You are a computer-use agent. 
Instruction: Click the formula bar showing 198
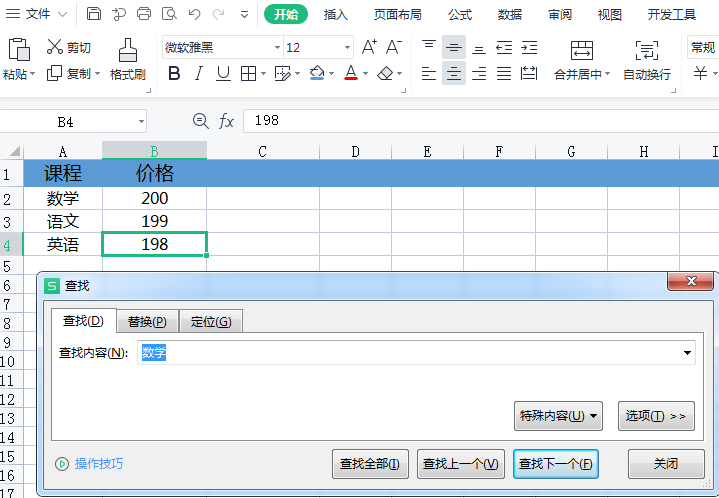coord(481,121)
